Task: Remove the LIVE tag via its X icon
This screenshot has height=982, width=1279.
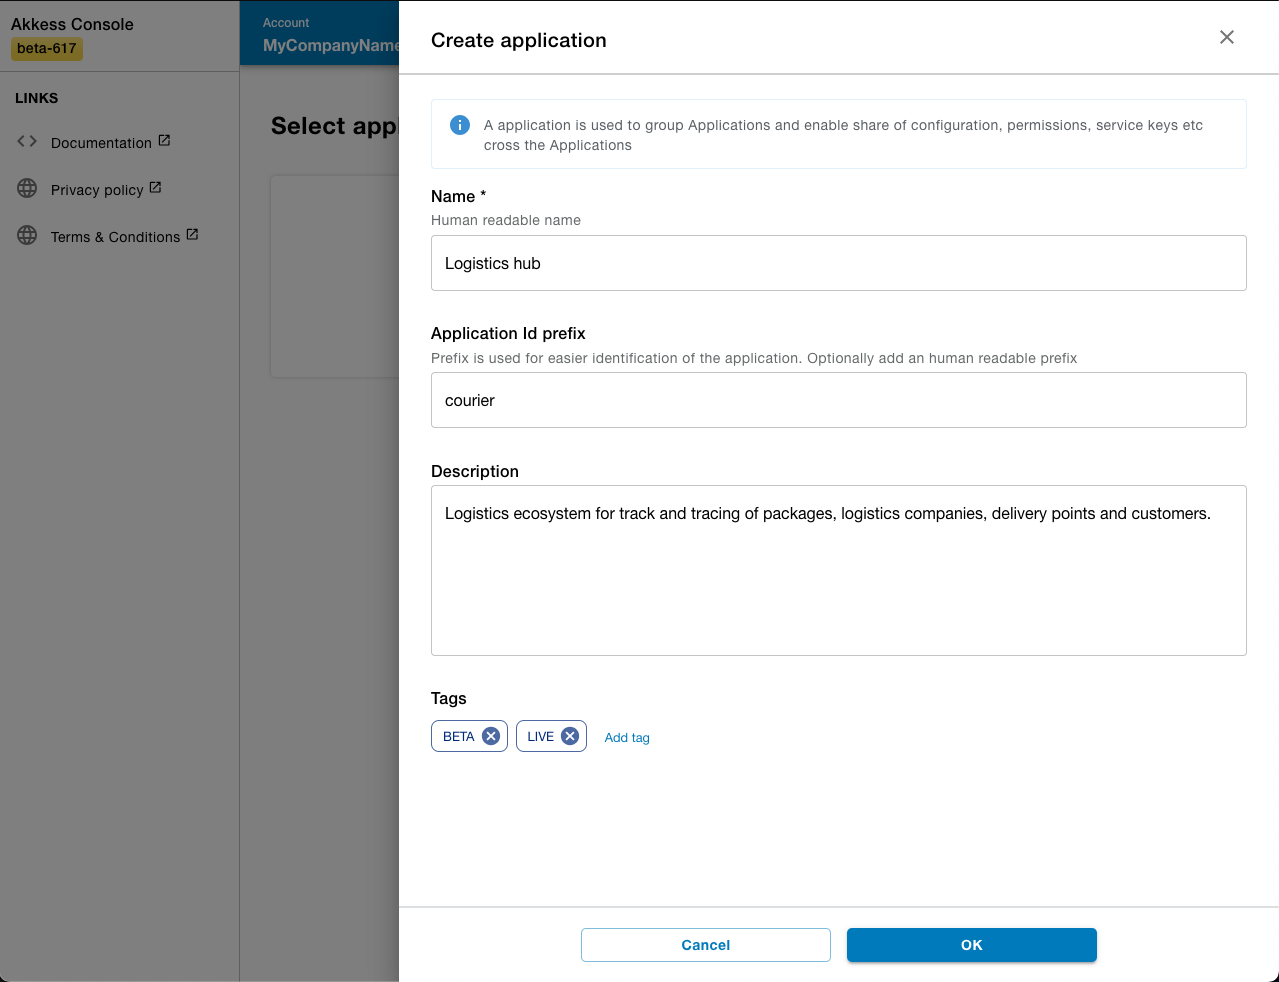Action: (x=570, y=736)
